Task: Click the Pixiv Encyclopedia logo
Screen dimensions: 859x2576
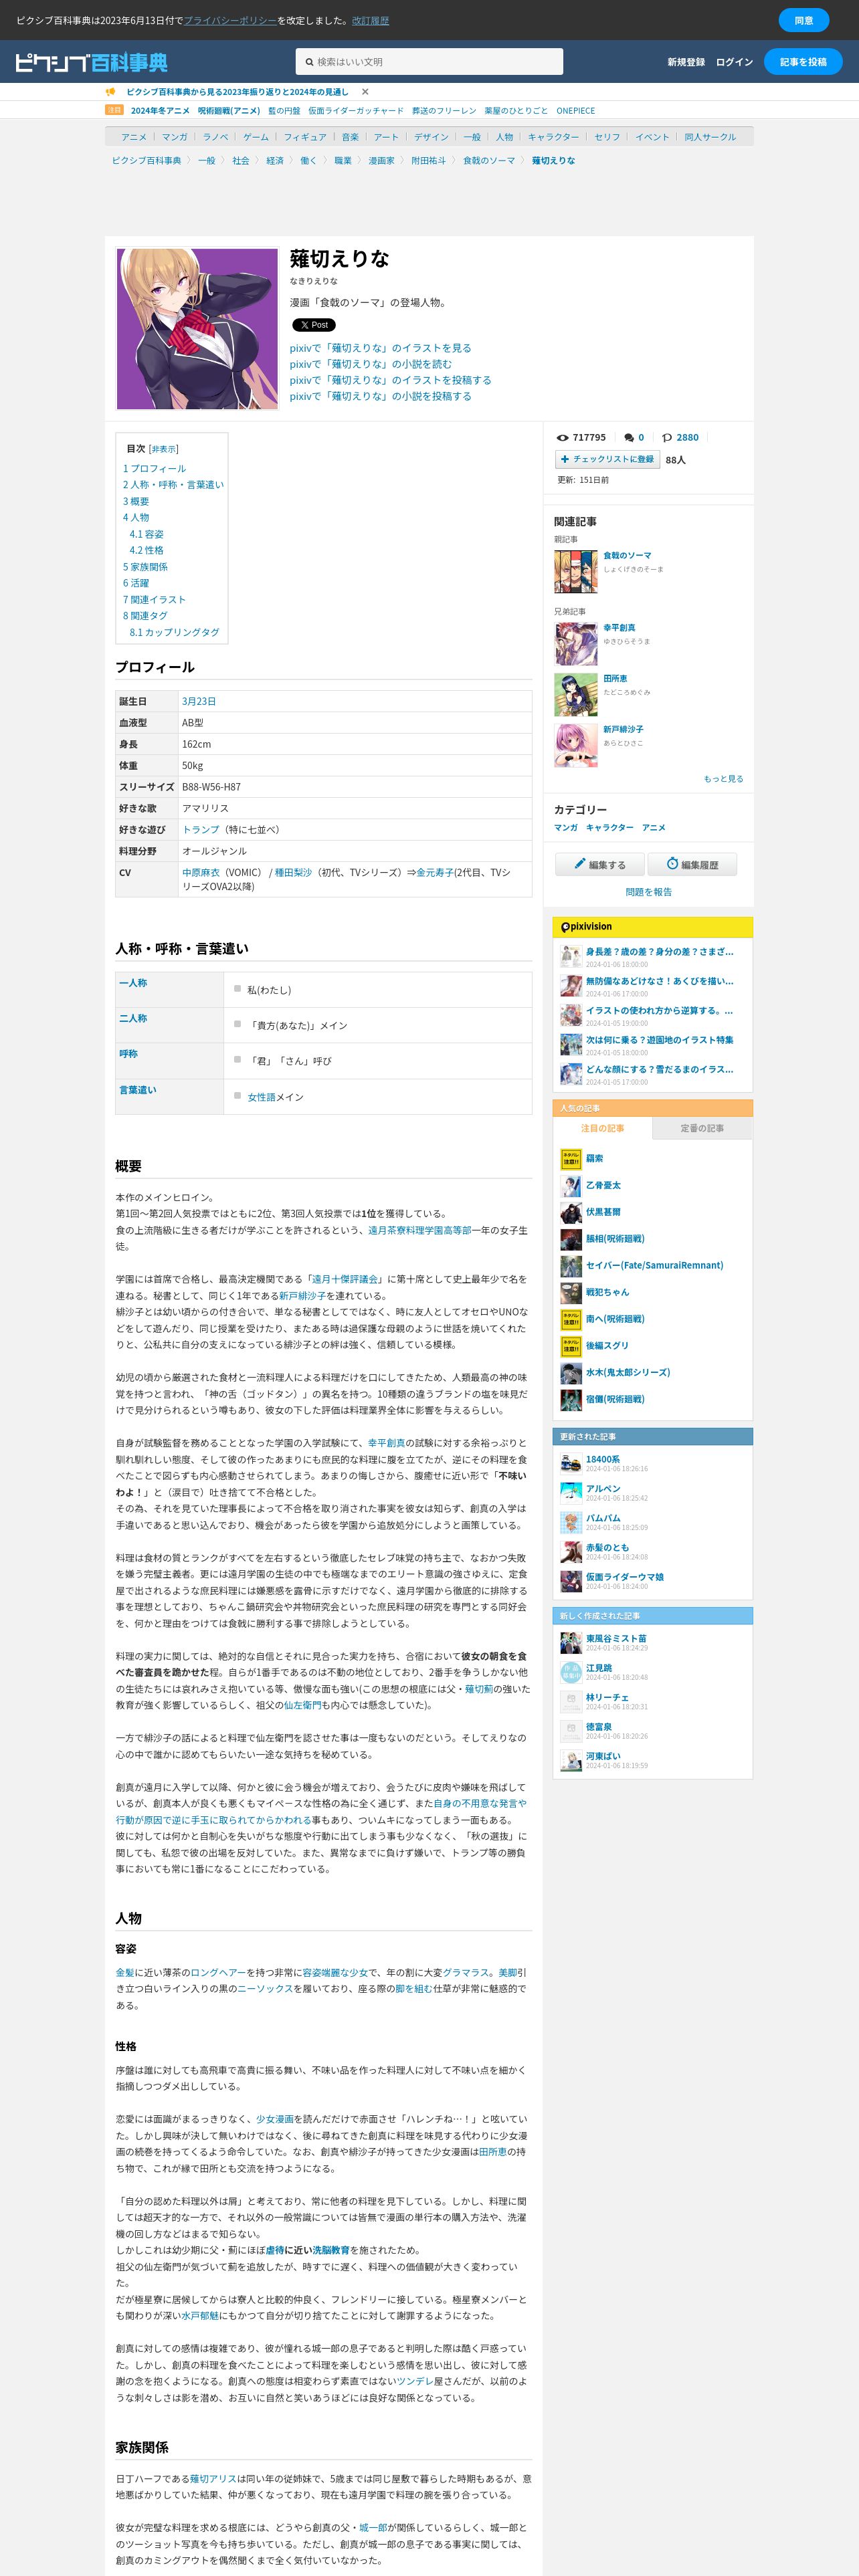Action: pyautogui.click(x=91, y=62)
